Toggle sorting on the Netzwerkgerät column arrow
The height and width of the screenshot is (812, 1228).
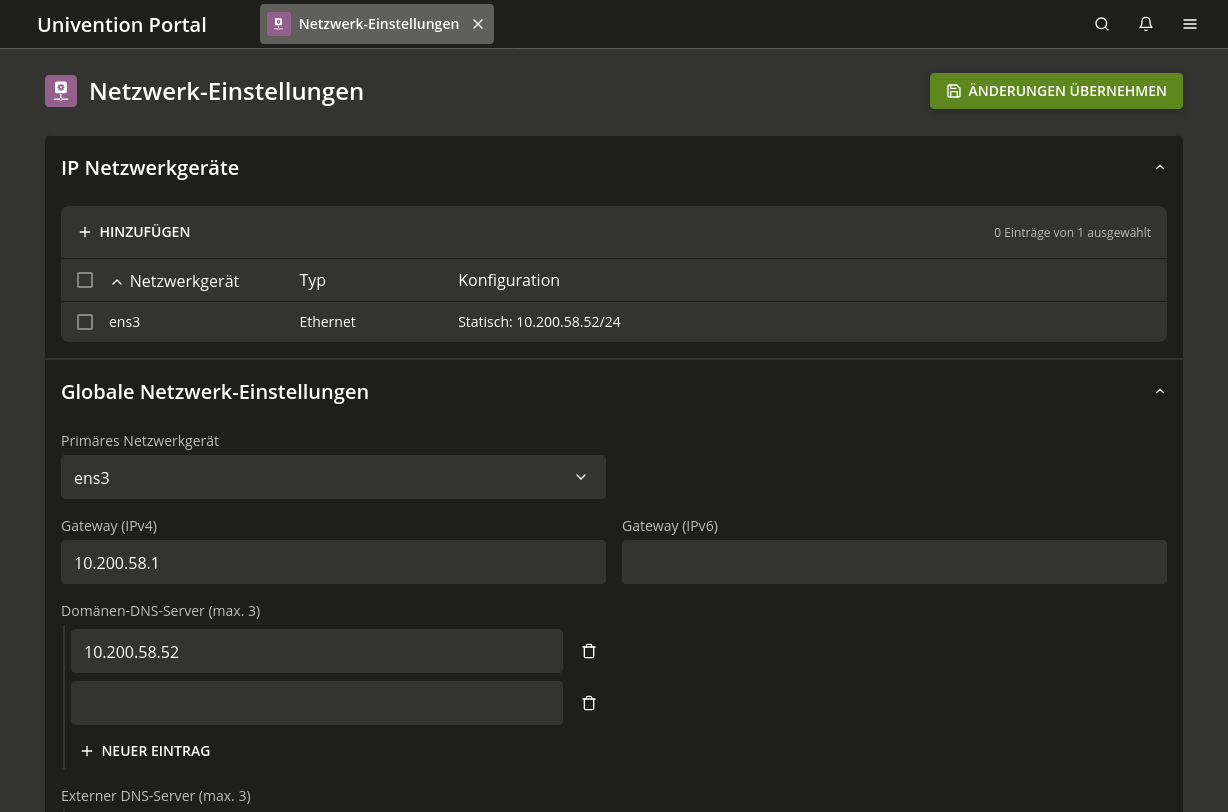pos(117,281)
